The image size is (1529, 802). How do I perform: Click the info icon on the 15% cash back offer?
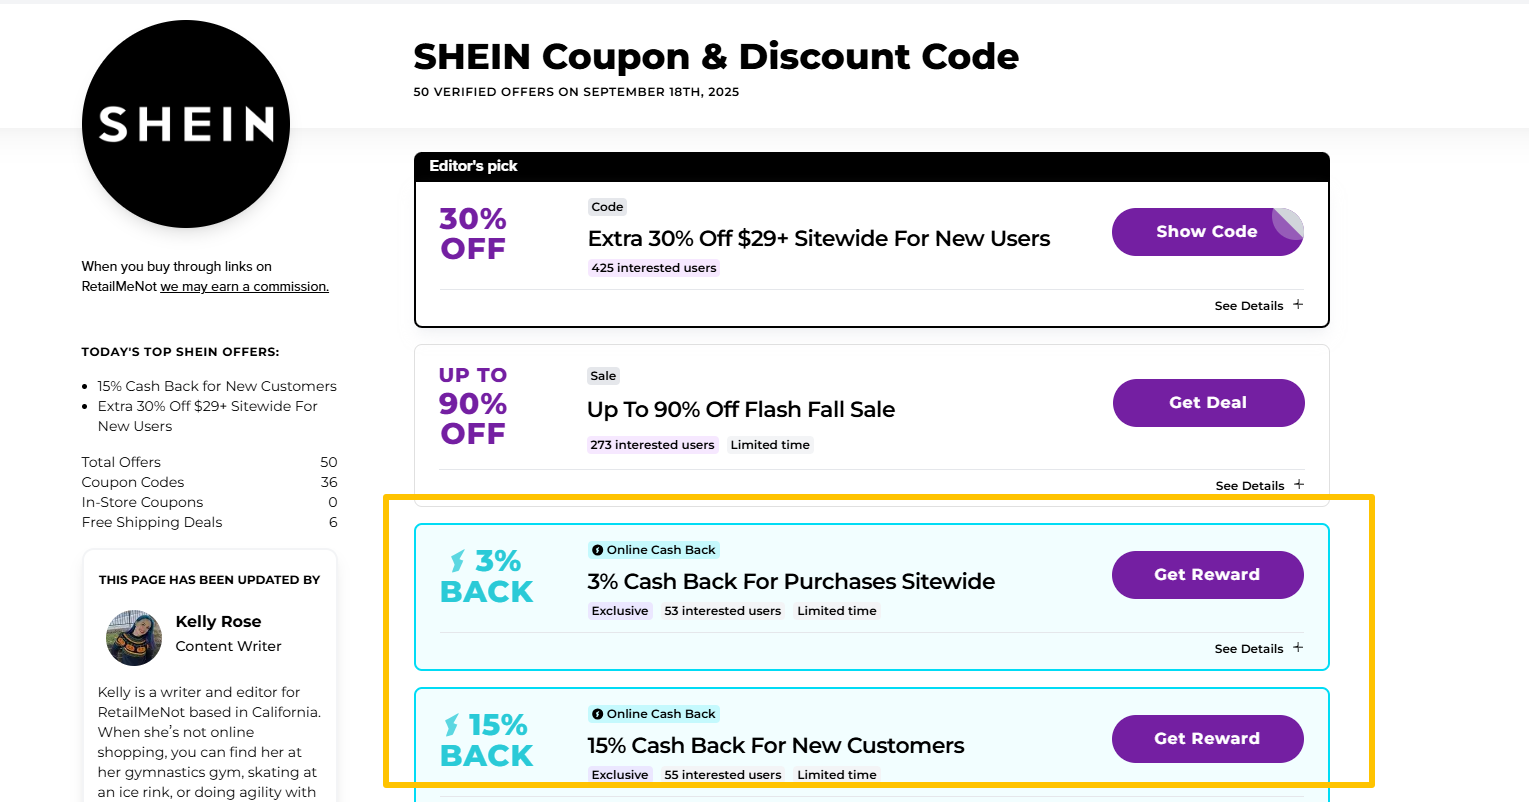[598, 713]
